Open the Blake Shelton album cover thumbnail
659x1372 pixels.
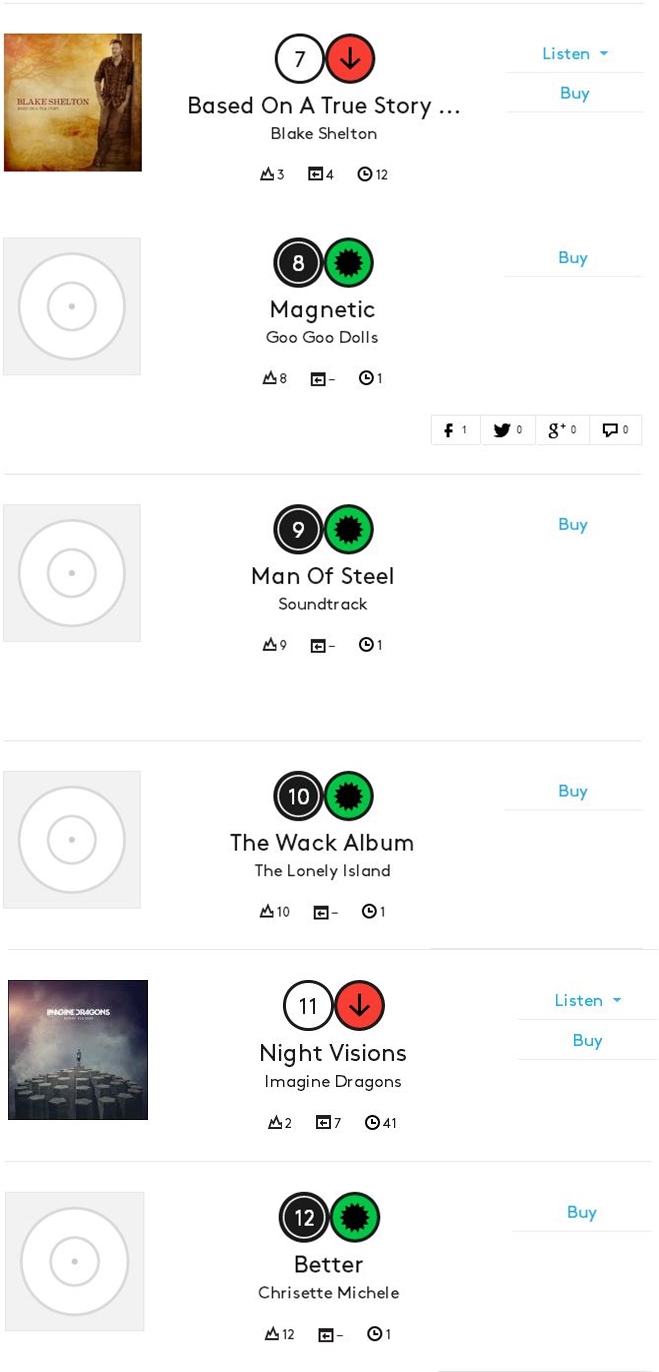click(73, 102)
